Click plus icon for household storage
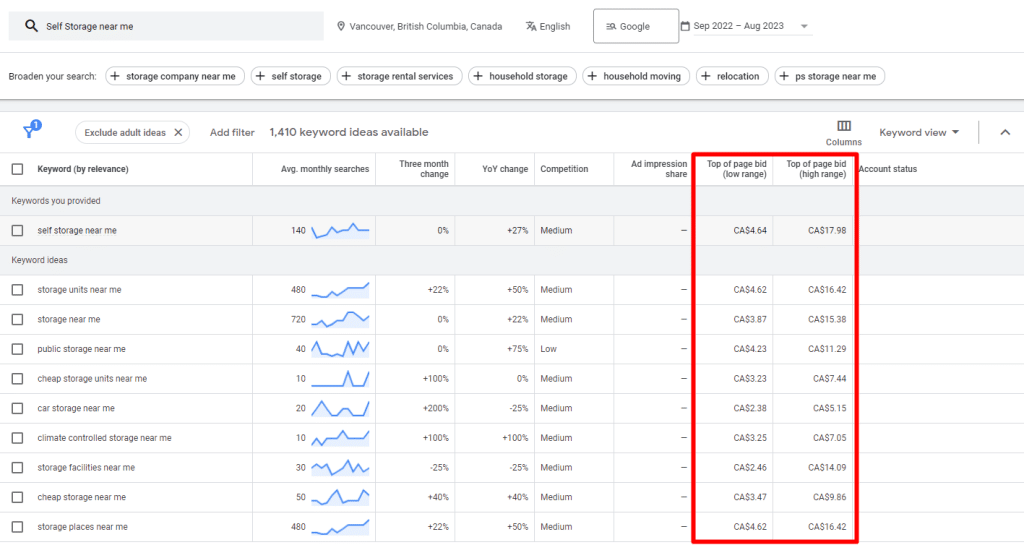The width and height of the screenshot is (1024, 545). pos(478,76)
